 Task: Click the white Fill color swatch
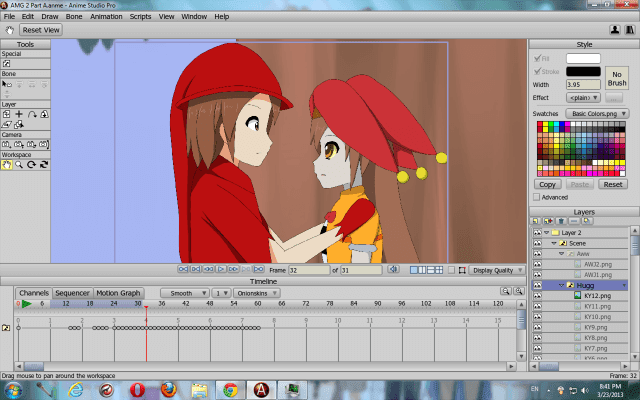pos(583,58)
